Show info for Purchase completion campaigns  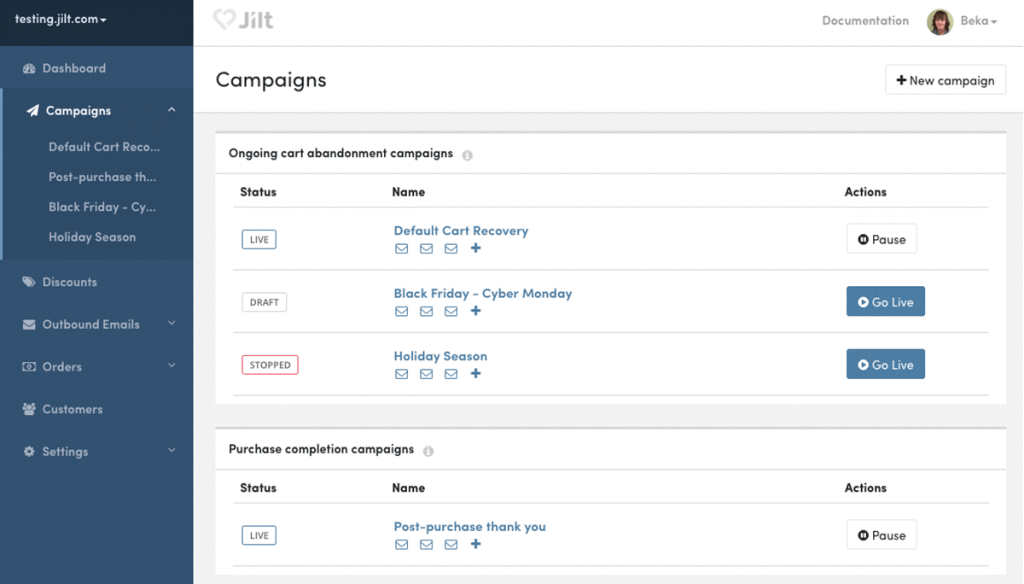click(428, 451)
